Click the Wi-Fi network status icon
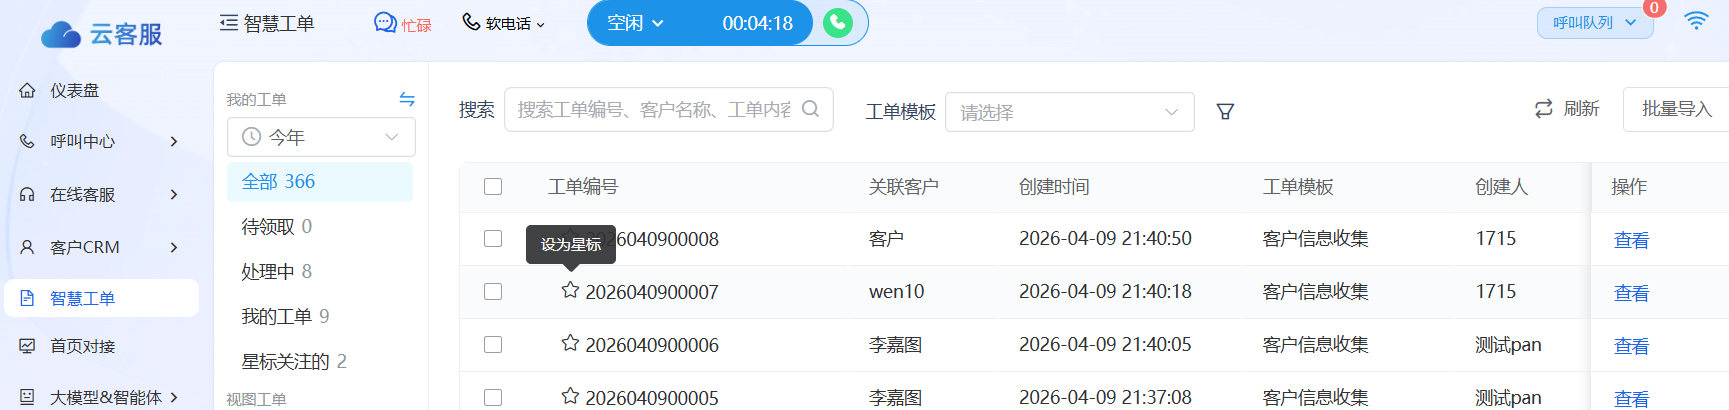Image resolution: width=1729 pixels, height=410 pixels. (x=1696, y=21)
